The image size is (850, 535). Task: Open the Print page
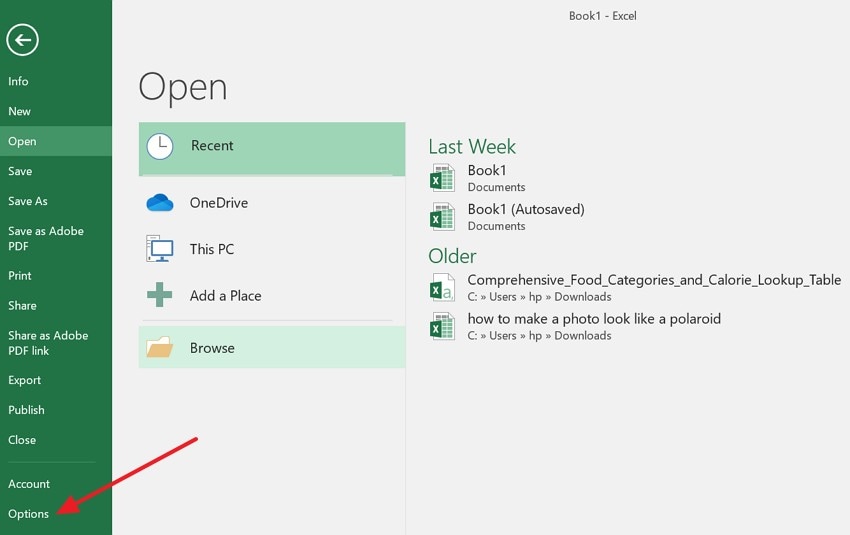56,275
